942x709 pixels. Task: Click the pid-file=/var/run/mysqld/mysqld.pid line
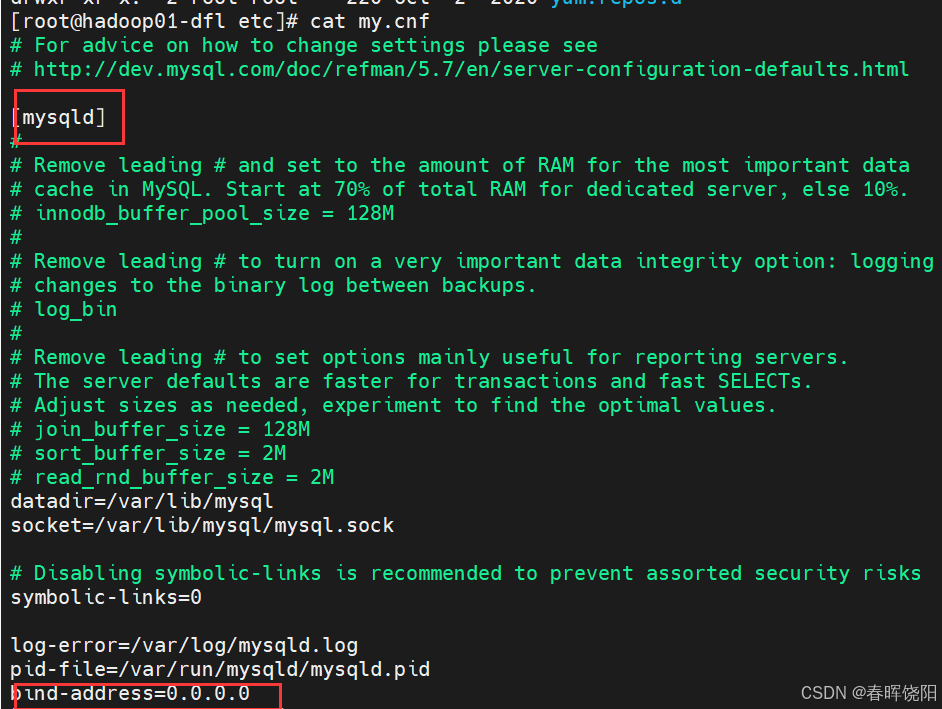tap(220, 669)
